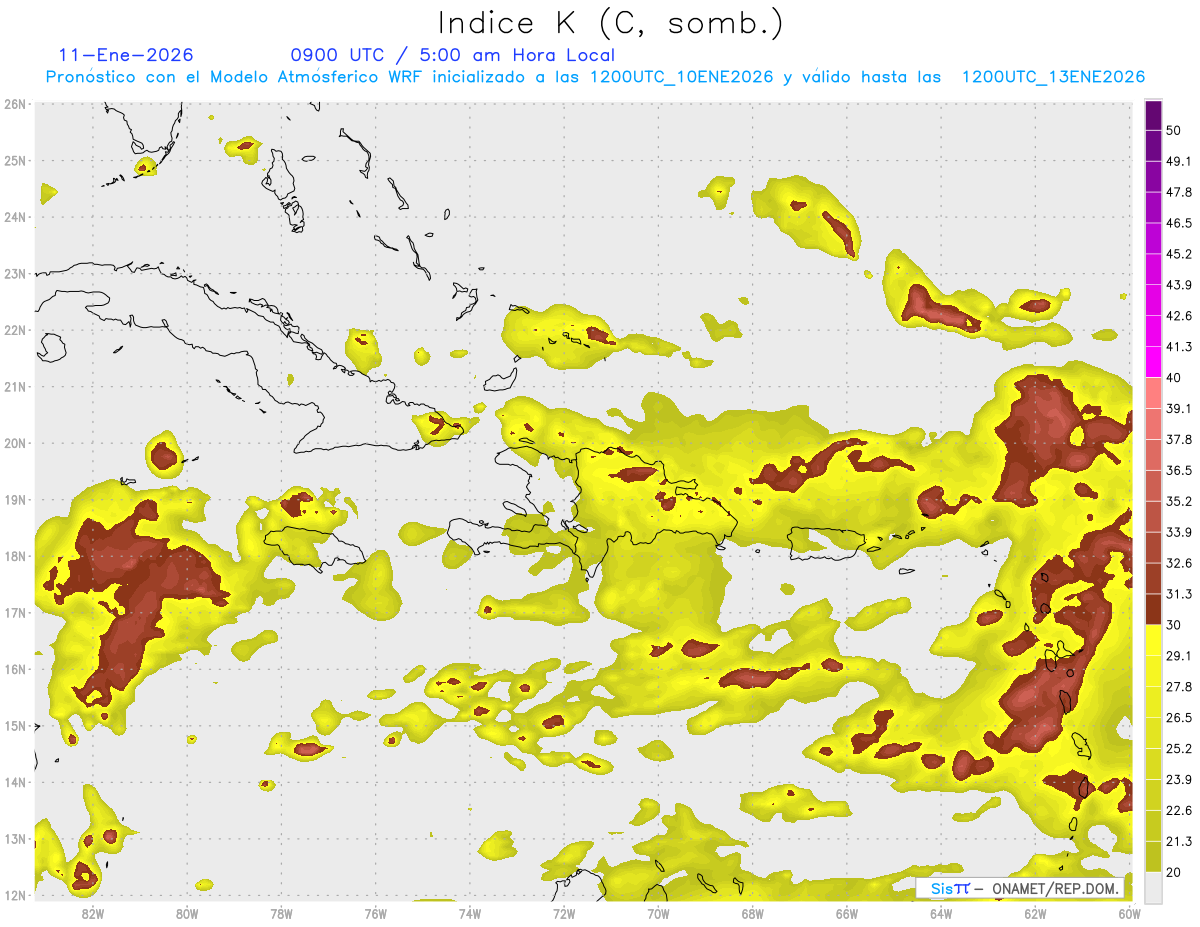The image size is (1200, 927).
Task: Click the "21N" latitude axis label
Action: tap(15, 387)
